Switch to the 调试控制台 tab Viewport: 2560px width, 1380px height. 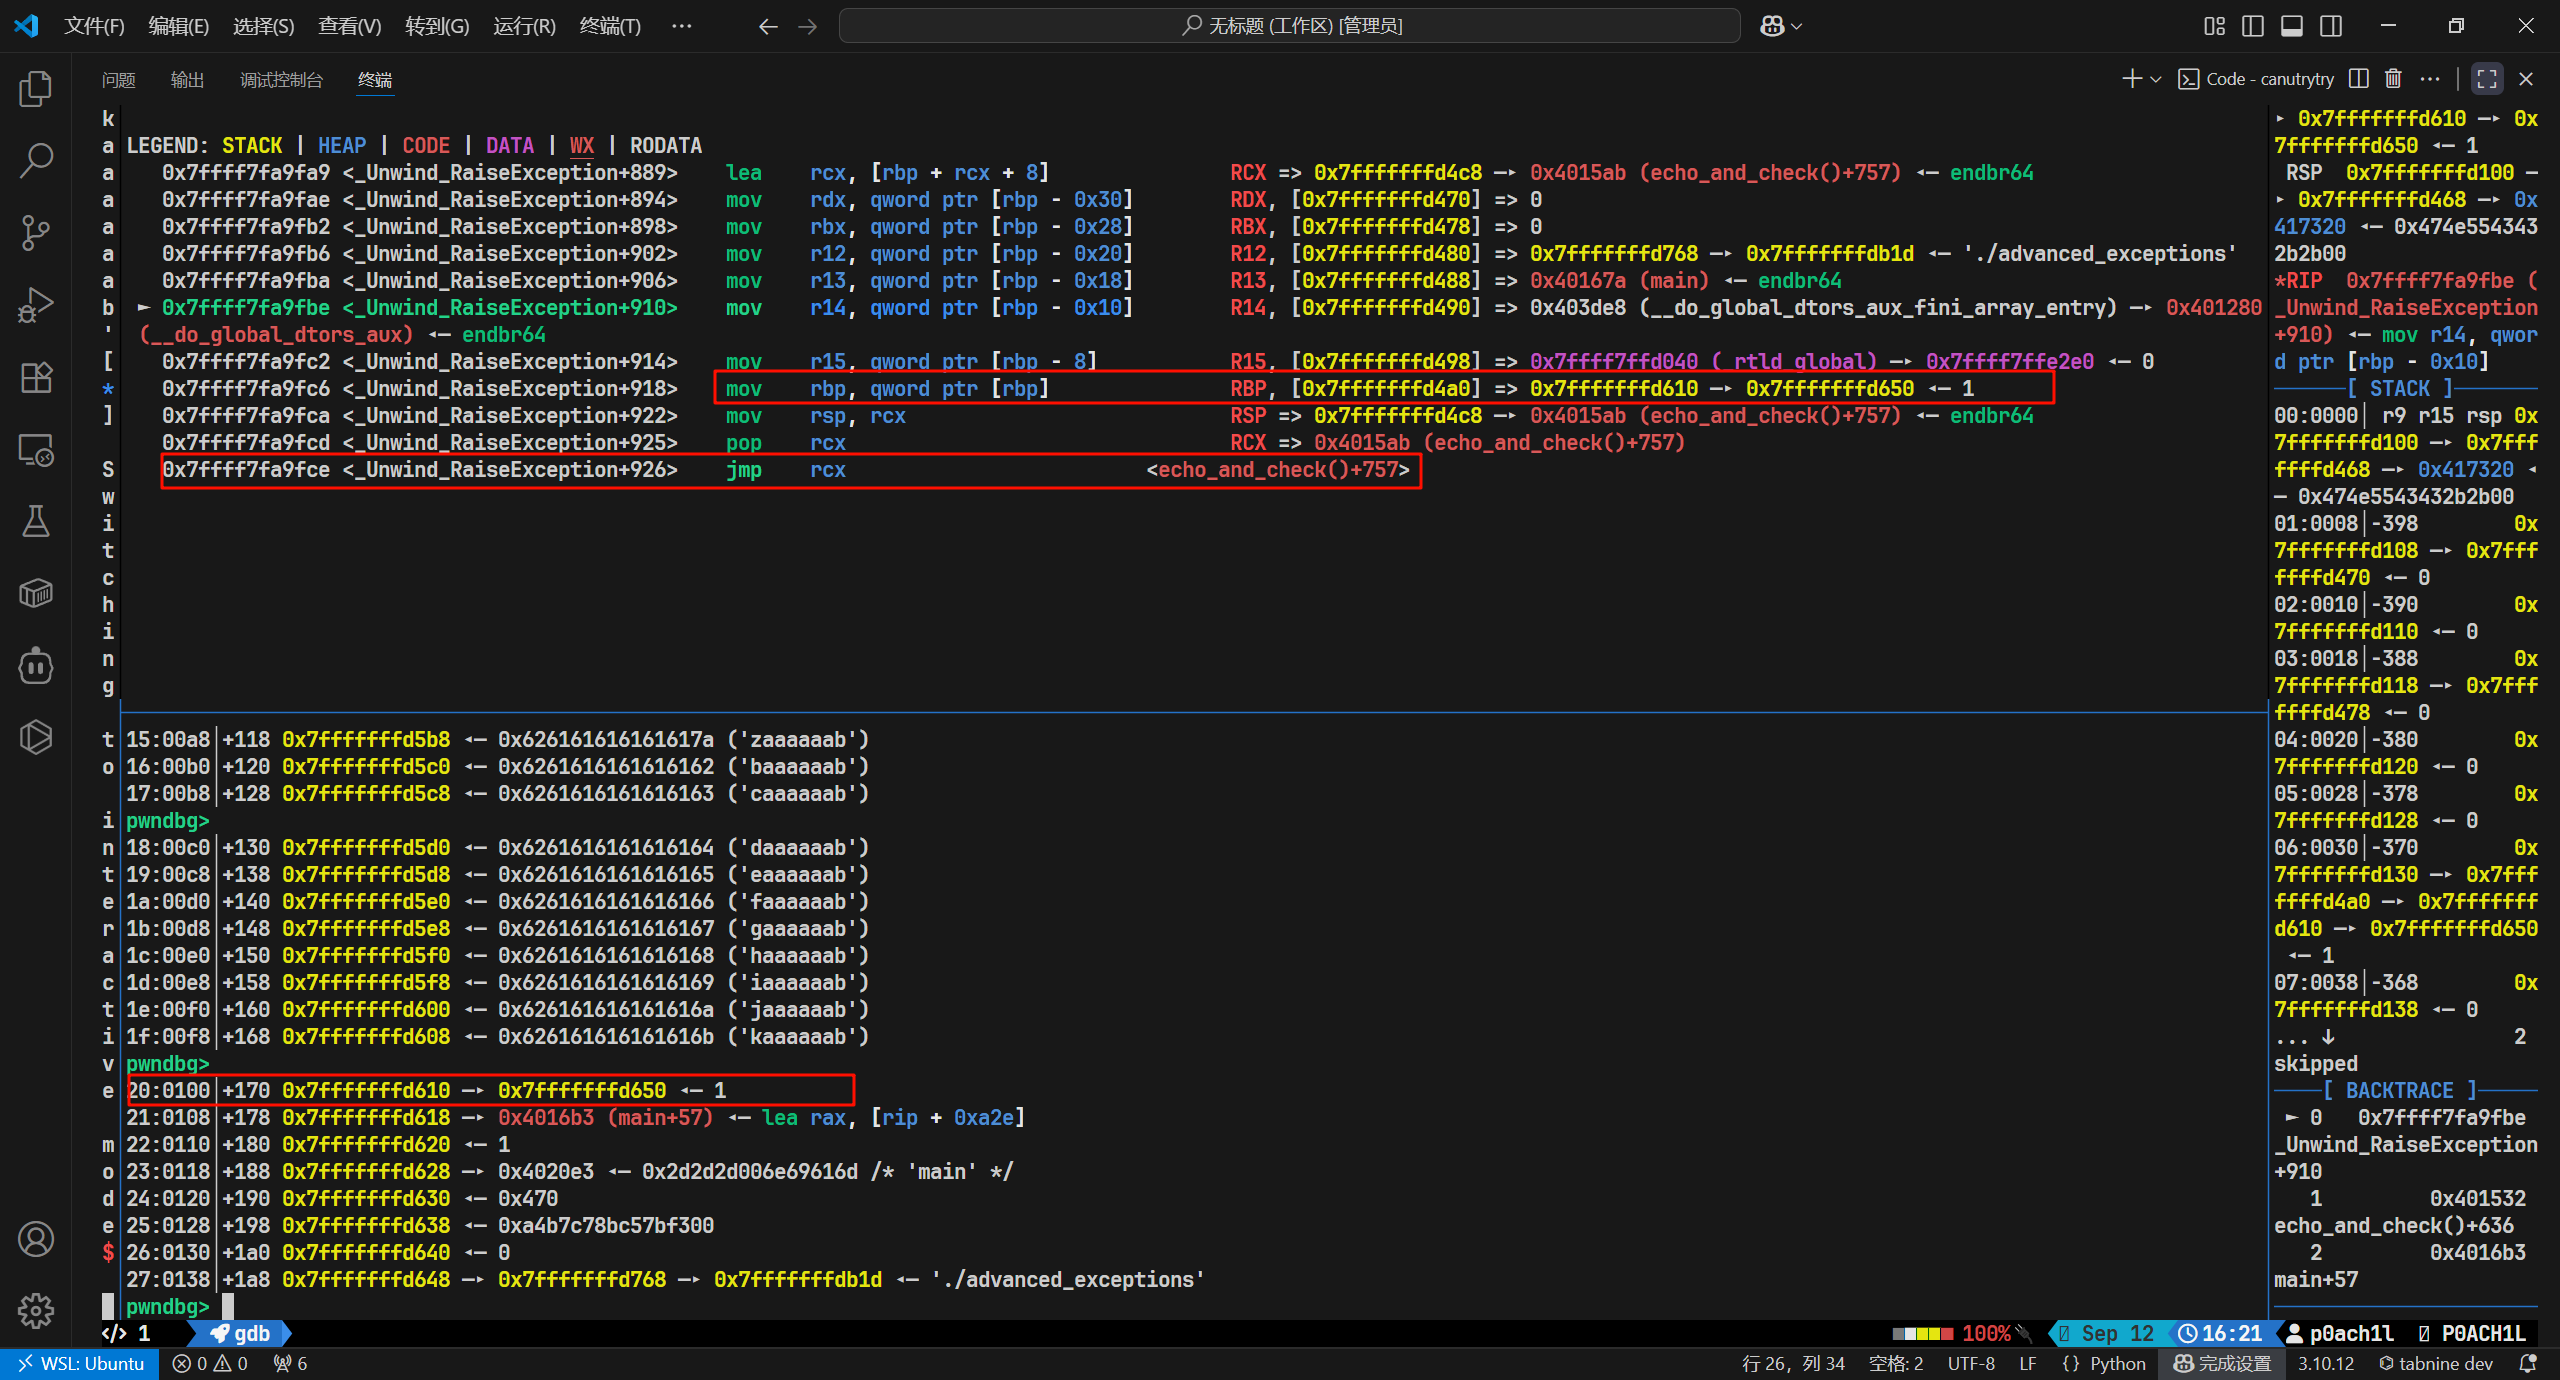pos(281,80)
